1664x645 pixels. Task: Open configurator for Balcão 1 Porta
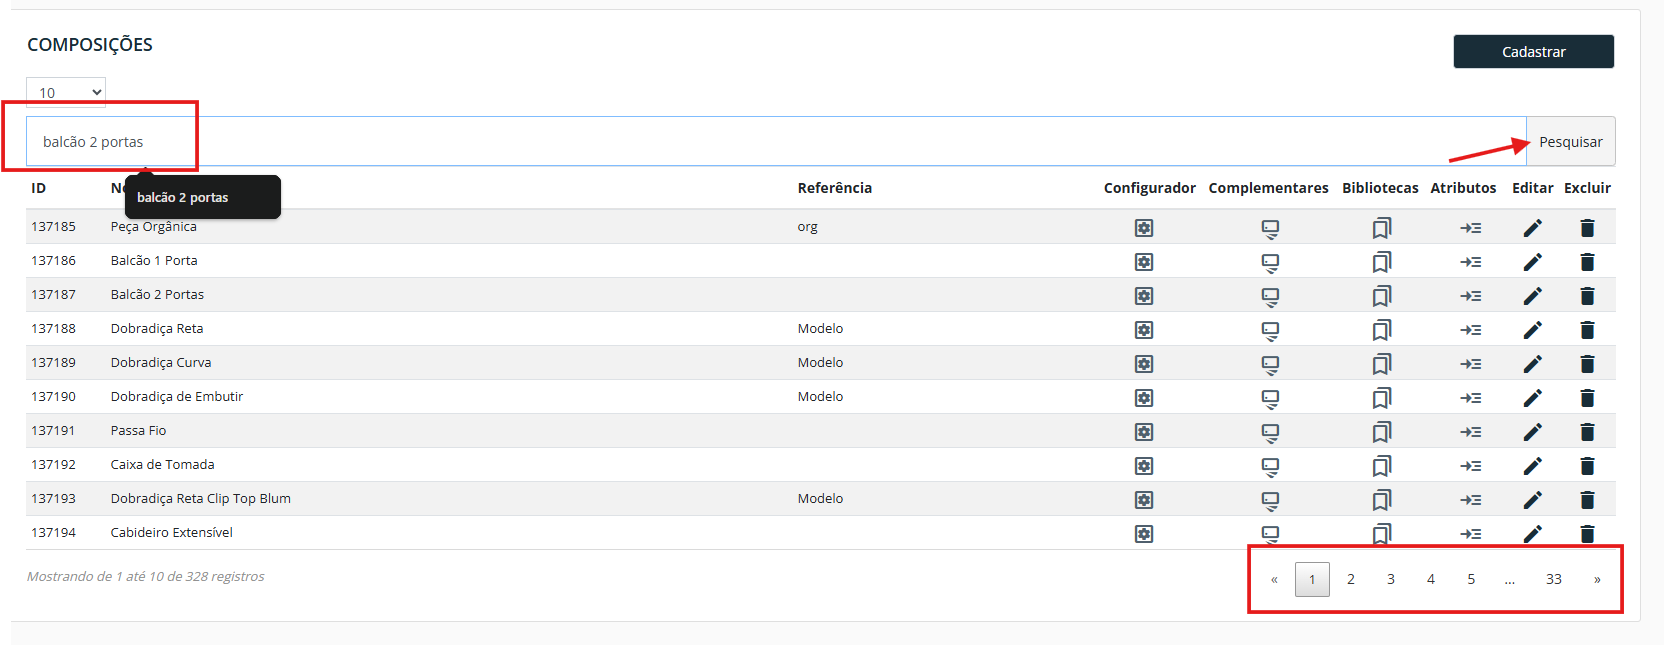tap(1144, 262)
